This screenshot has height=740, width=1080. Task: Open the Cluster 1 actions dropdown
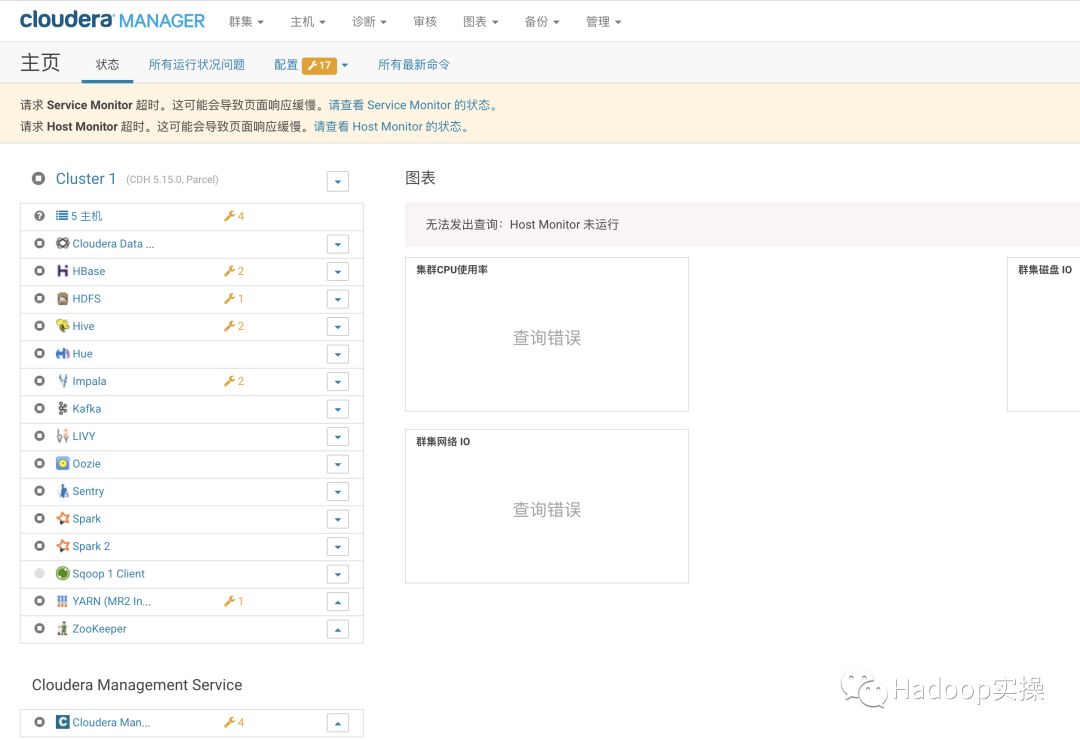338,182
